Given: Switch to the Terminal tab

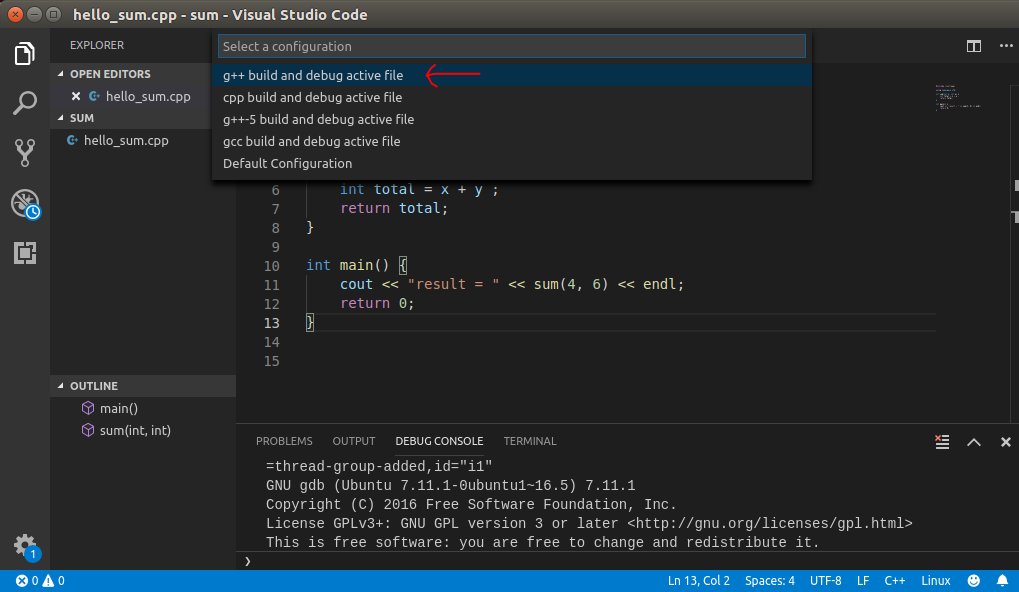Looking at the screenshot, I should (x=530, y=441).
